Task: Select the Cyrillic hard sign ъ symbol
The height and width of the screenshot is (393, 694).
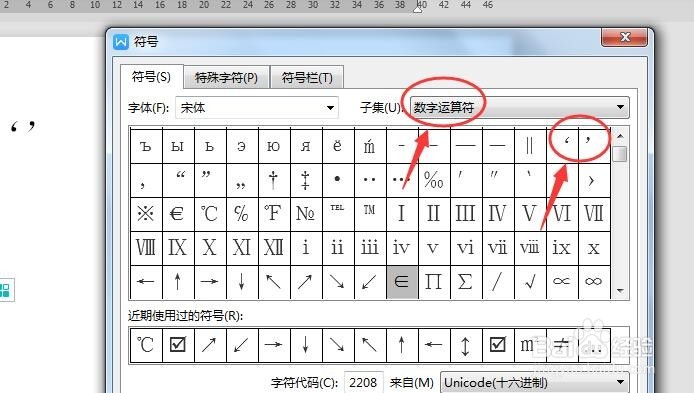Action: [145, 146]
